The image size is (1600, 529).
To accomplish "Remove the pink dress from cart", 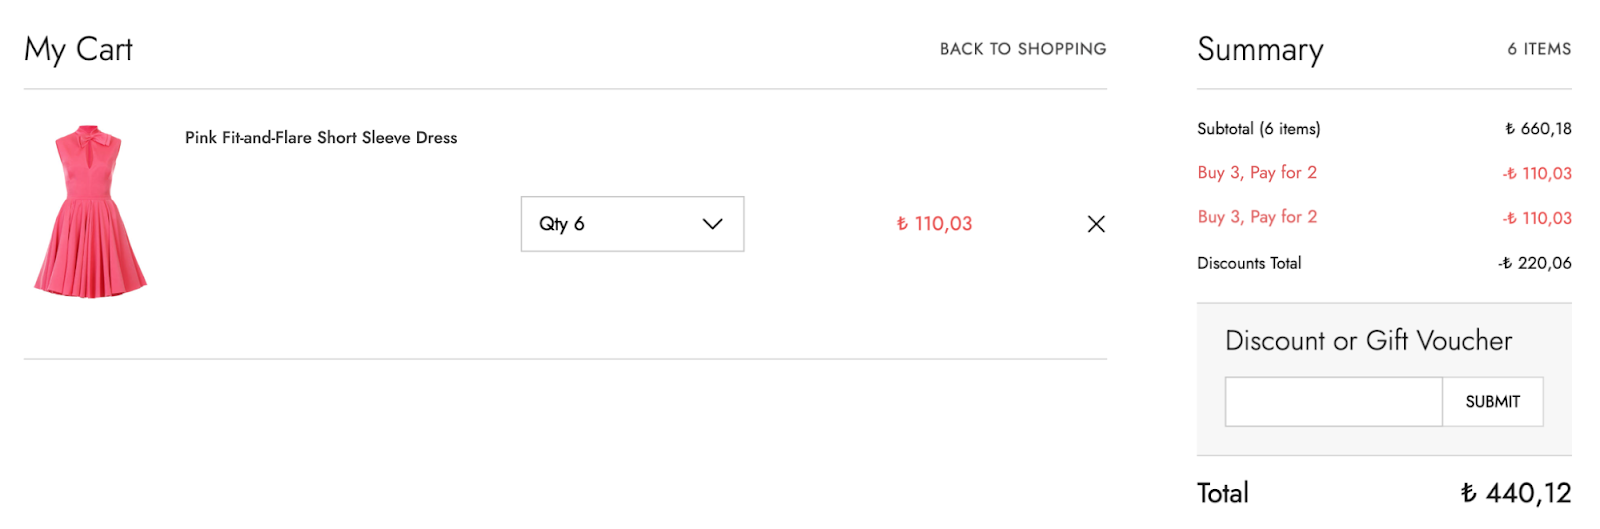I will point(1096,224).
